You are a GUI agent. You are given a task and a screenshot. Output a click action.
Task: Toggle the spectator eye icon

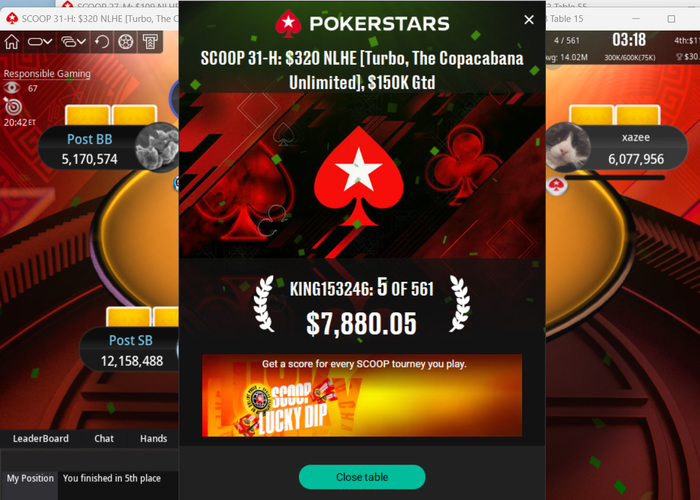click(12, 88)
